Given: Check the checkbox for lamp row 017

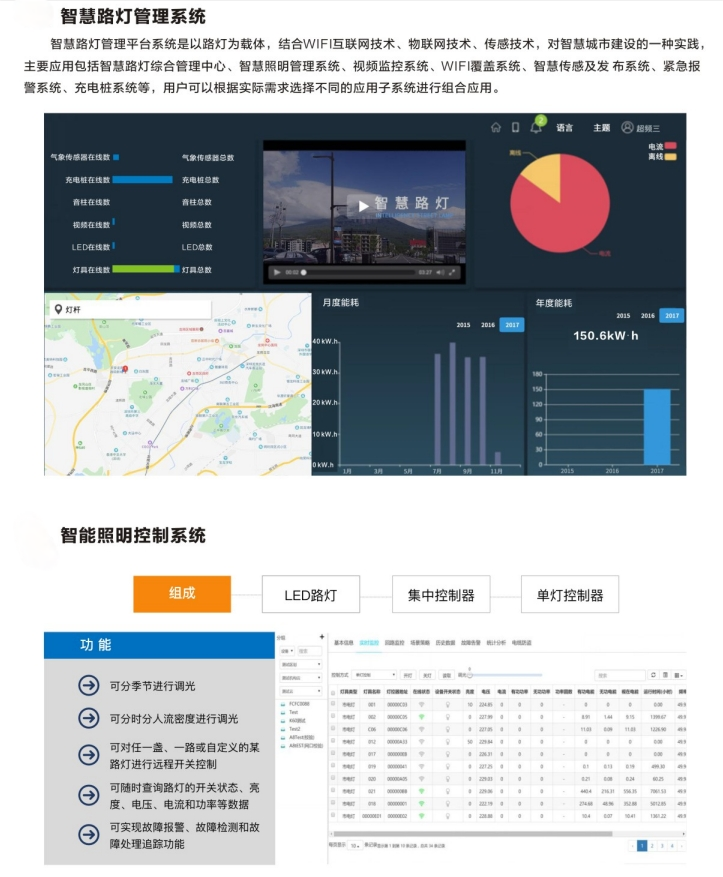Looking at the screenshot, I should [333, 753].
